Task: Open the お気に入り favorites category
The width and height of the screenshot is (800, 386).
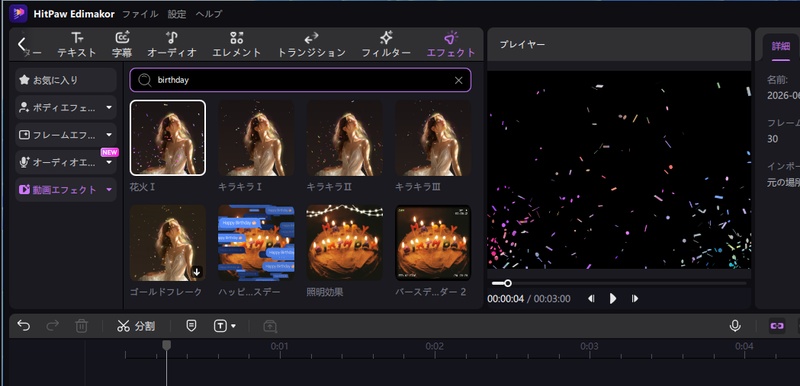Action: pyautogui.click(x=66, y=80)
